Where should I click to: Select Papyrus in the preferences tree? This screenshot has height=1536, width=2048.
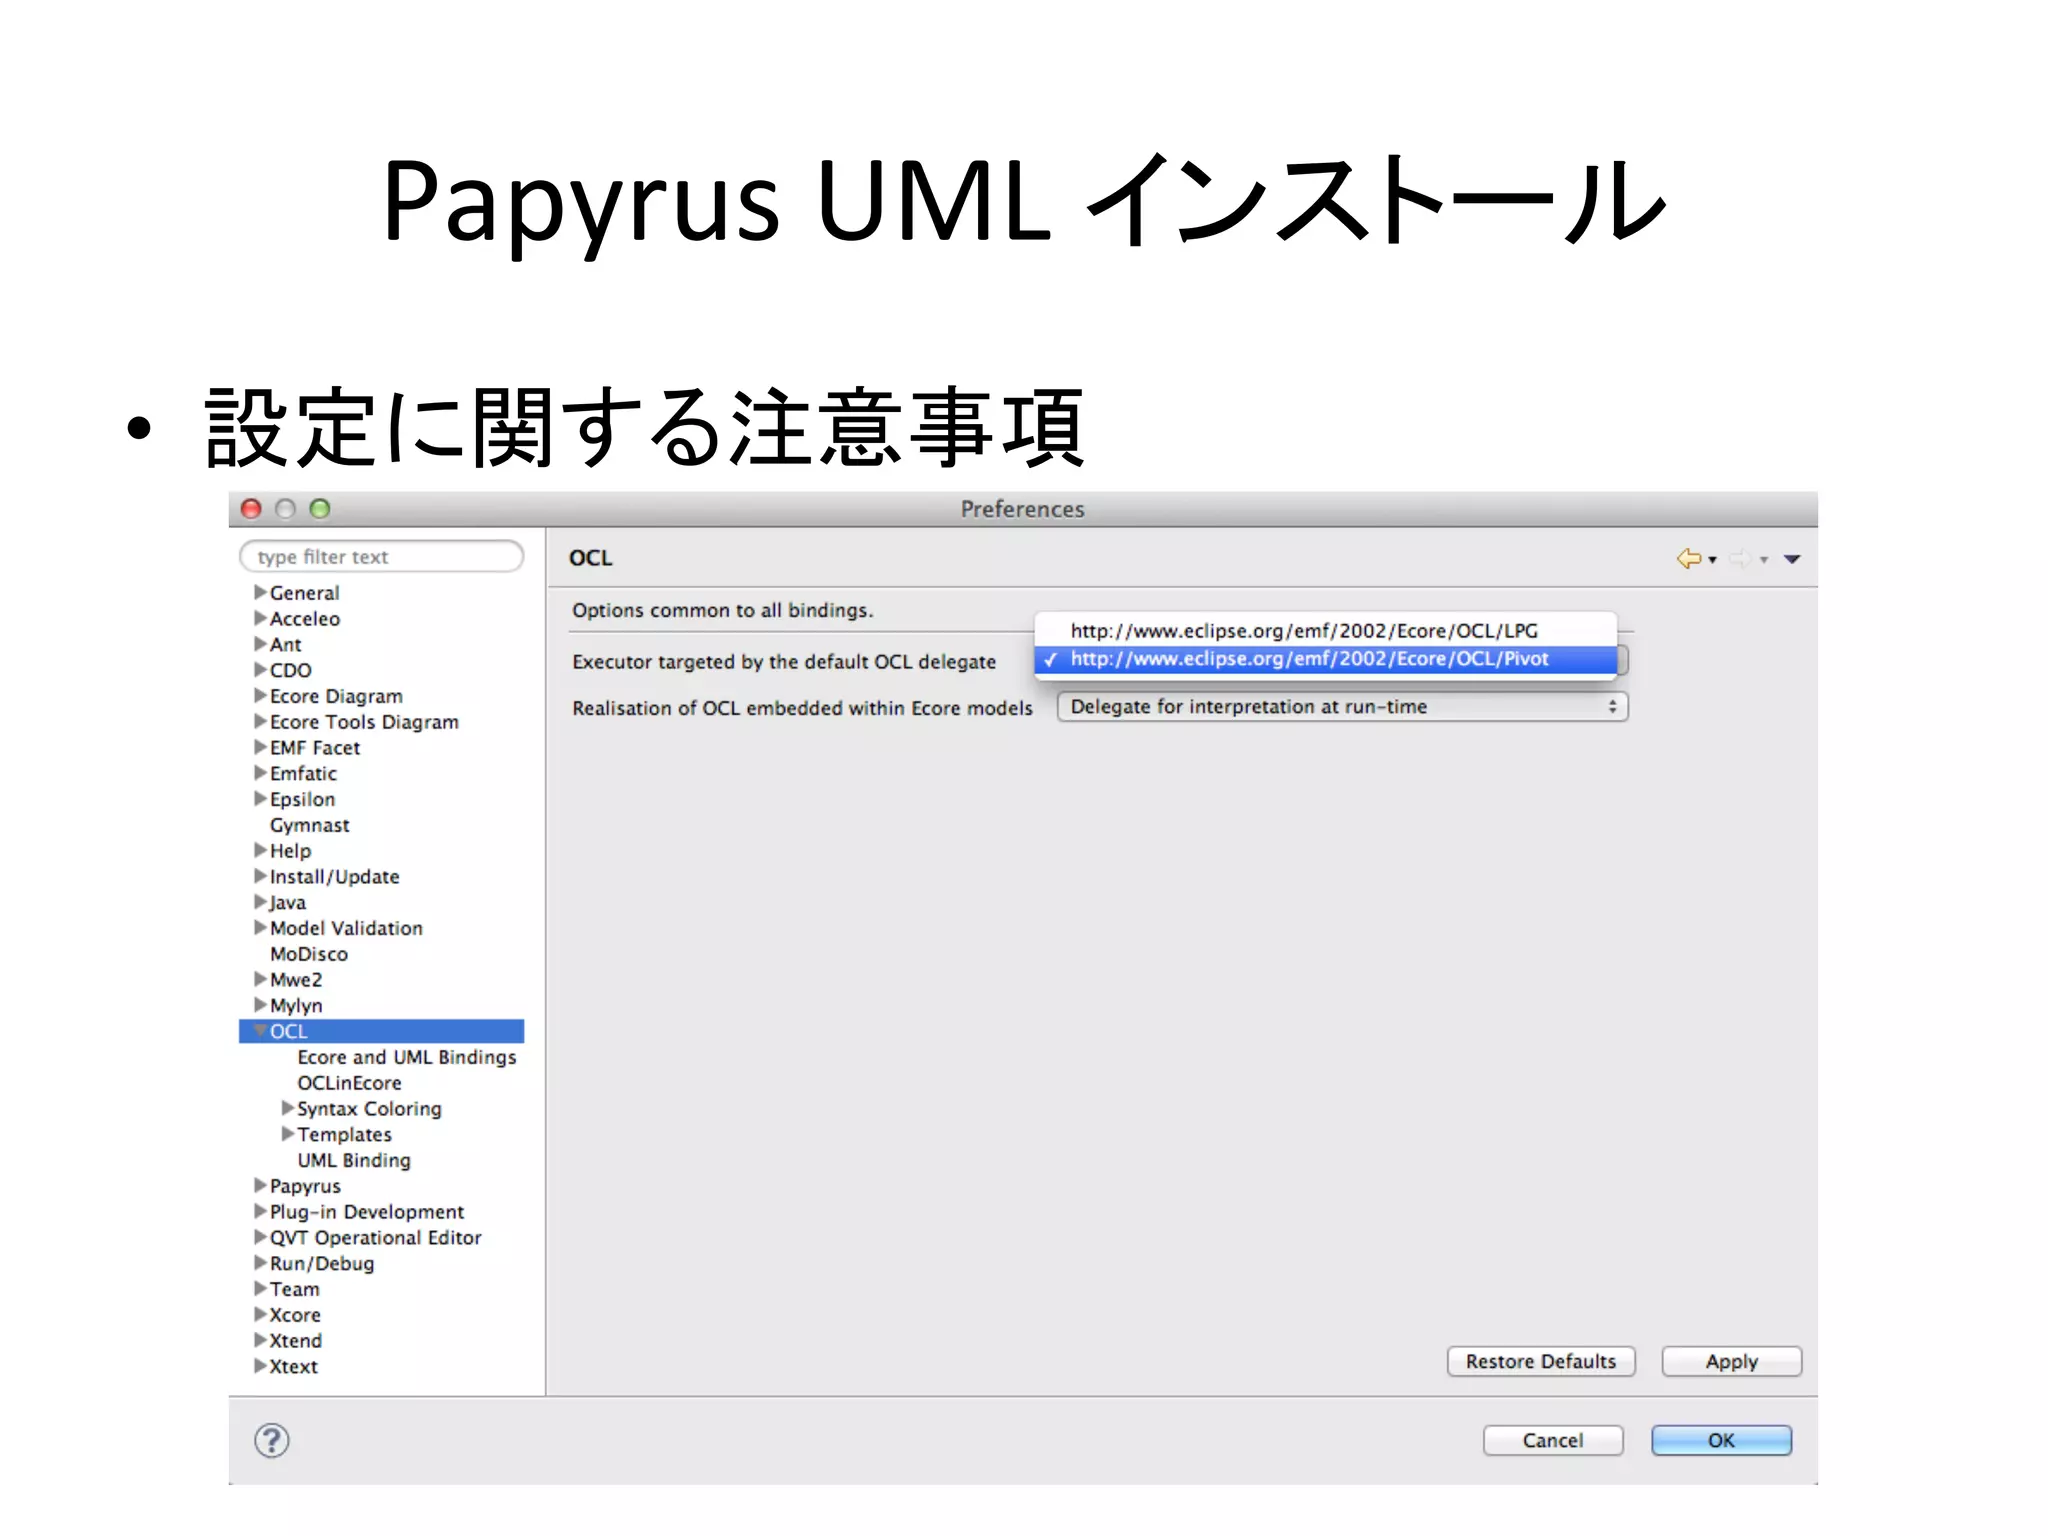point(304,1186)
